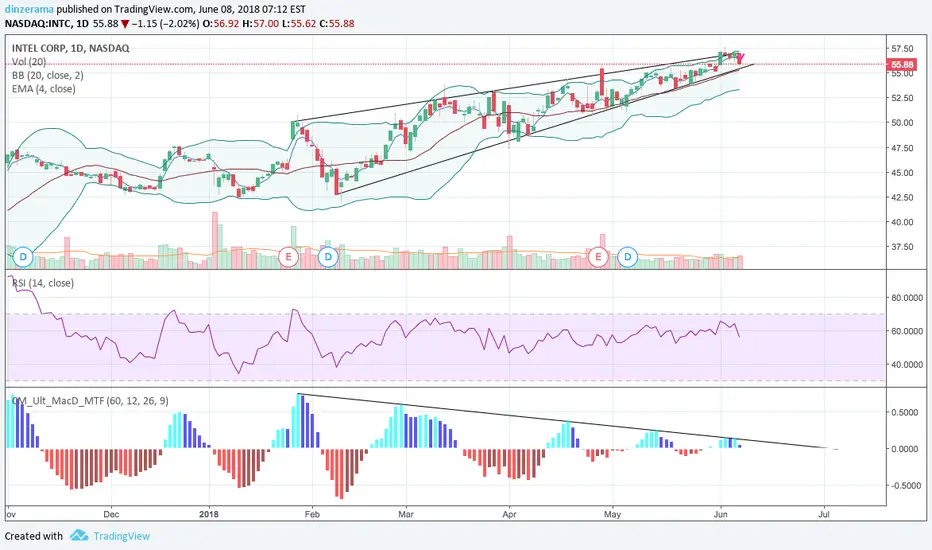This screenshot has height=550, width=932.
Task: Click the EMA (4, close) indicator label
Action: pyautogui.click(x=43, y=89)
